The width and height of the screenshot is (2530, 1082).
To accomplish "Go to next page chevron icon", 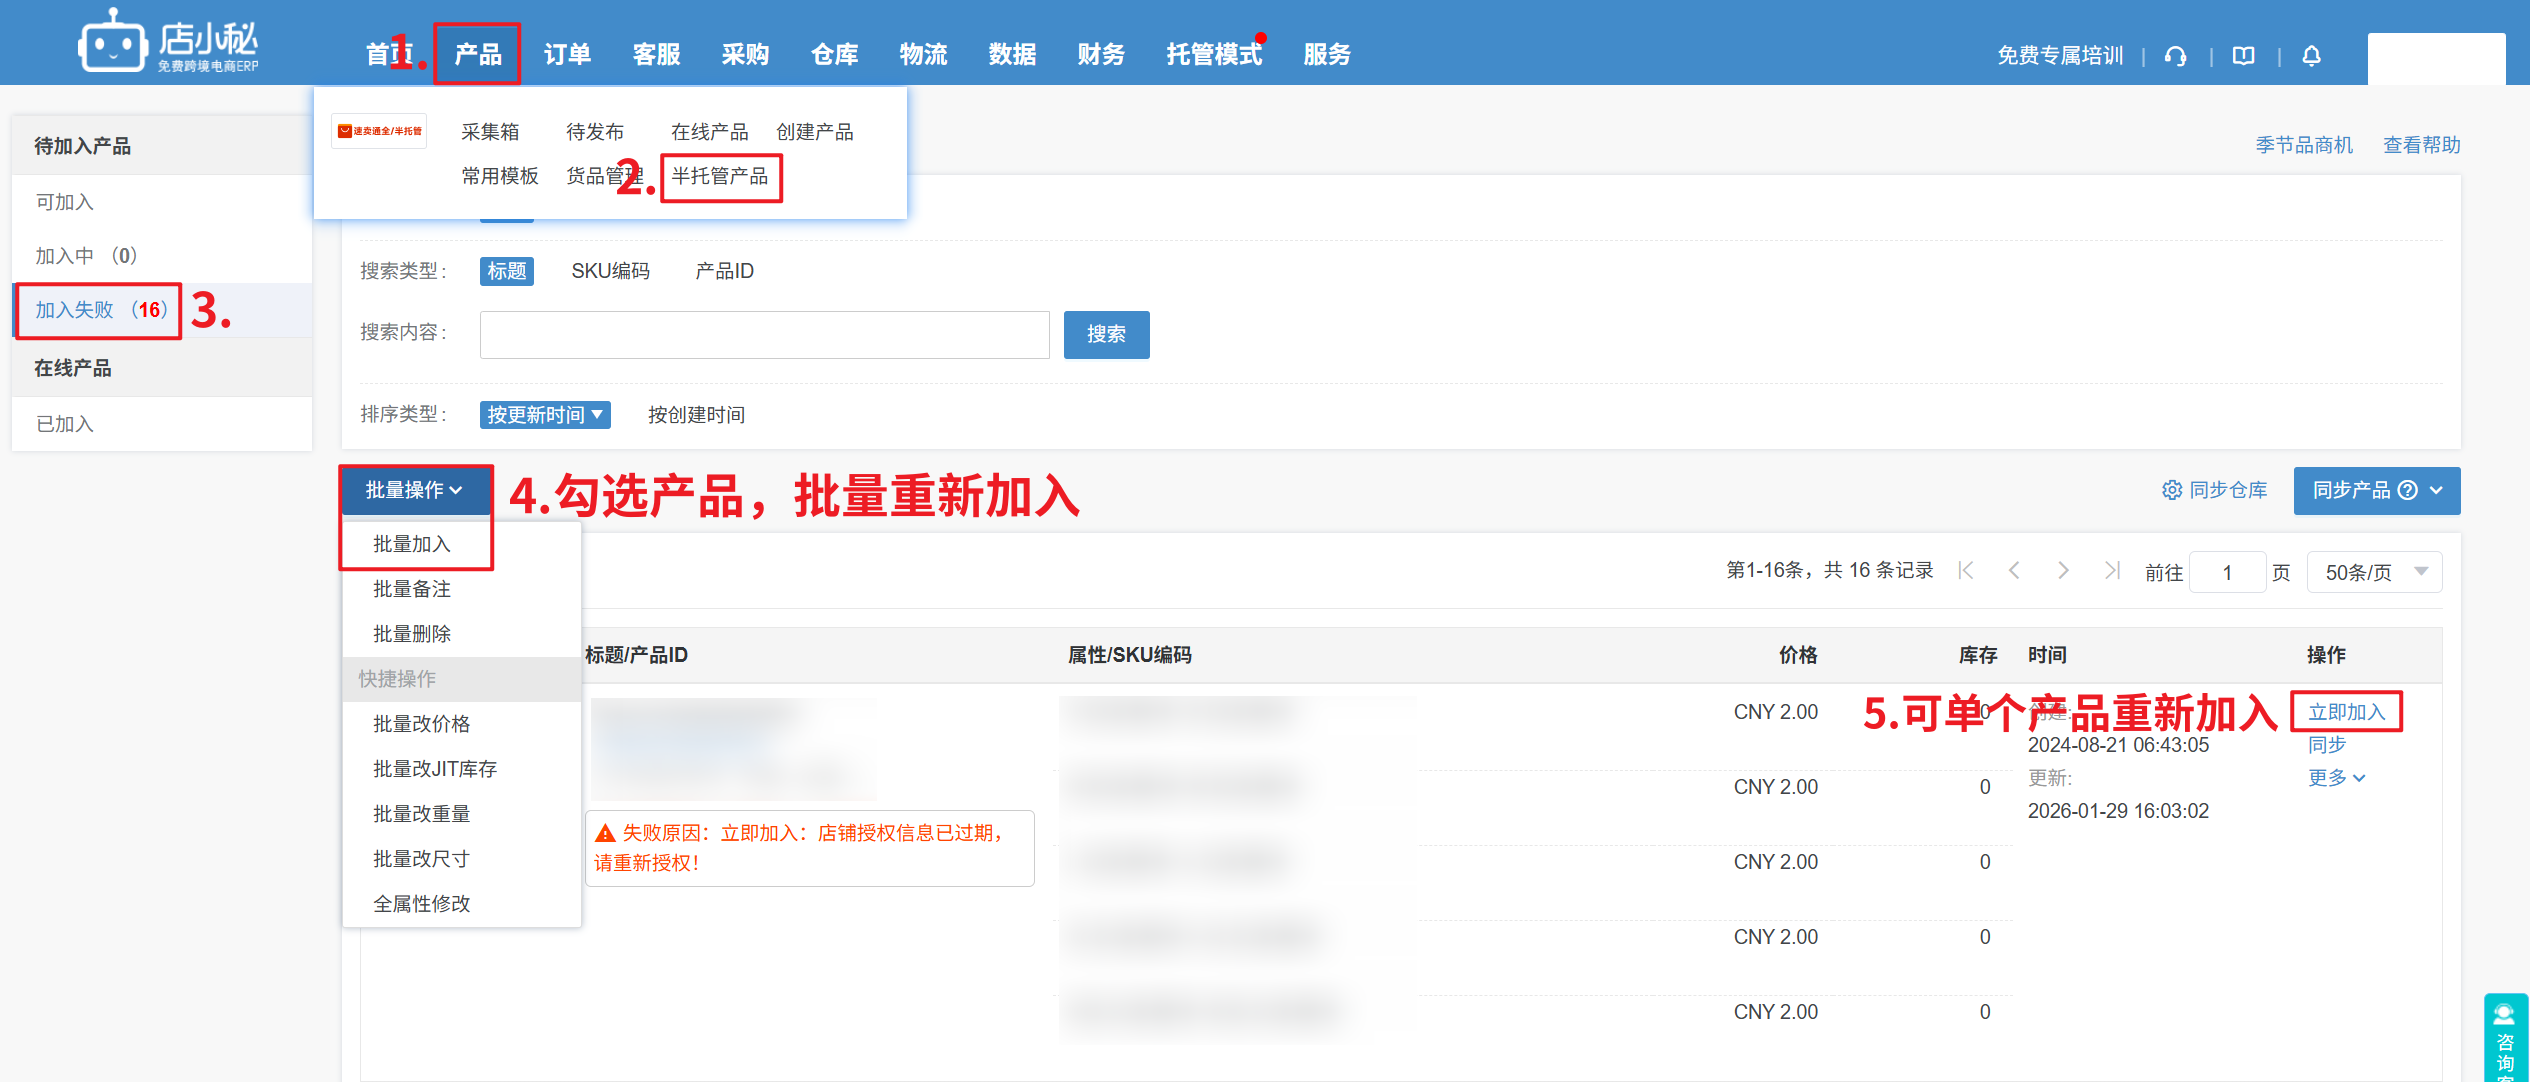I will (x=2063, y=571).
